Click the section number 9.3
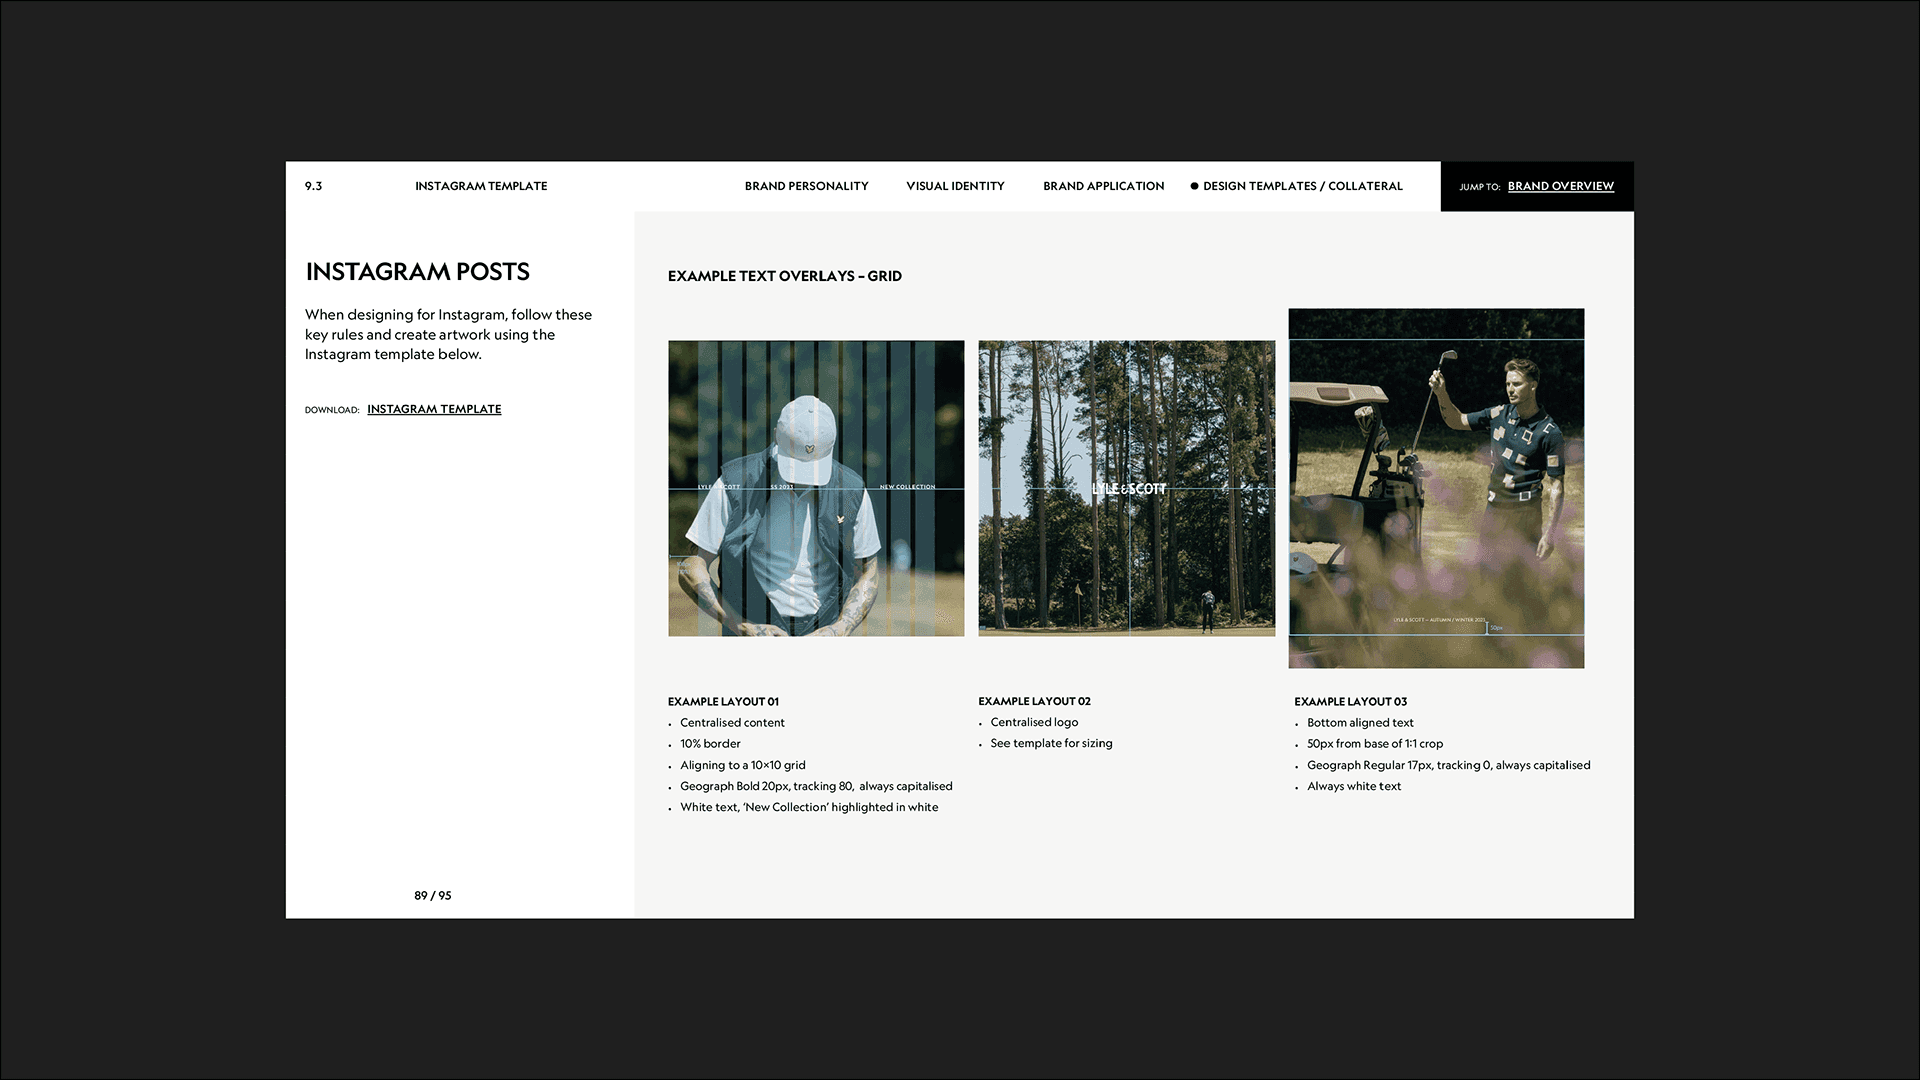The width and height of the screenshot is (1920, 1080). tap(313, 186)
